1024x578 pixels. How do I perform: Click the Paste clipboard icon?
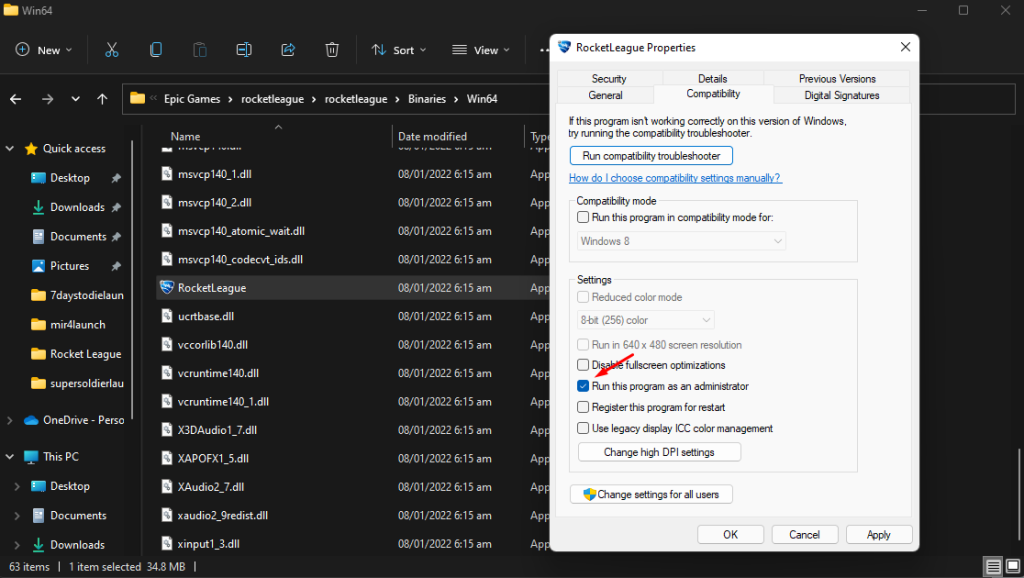200,50
